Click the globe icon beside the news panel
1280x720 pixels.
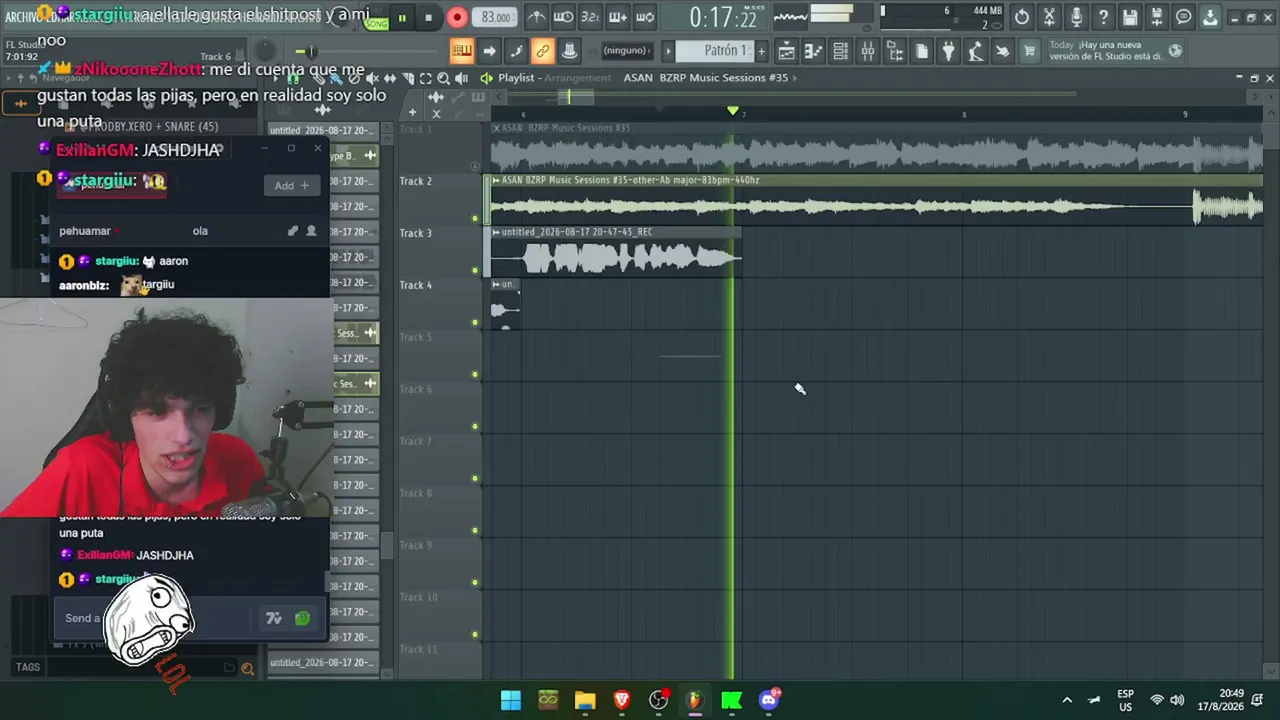click(1175, 51)
